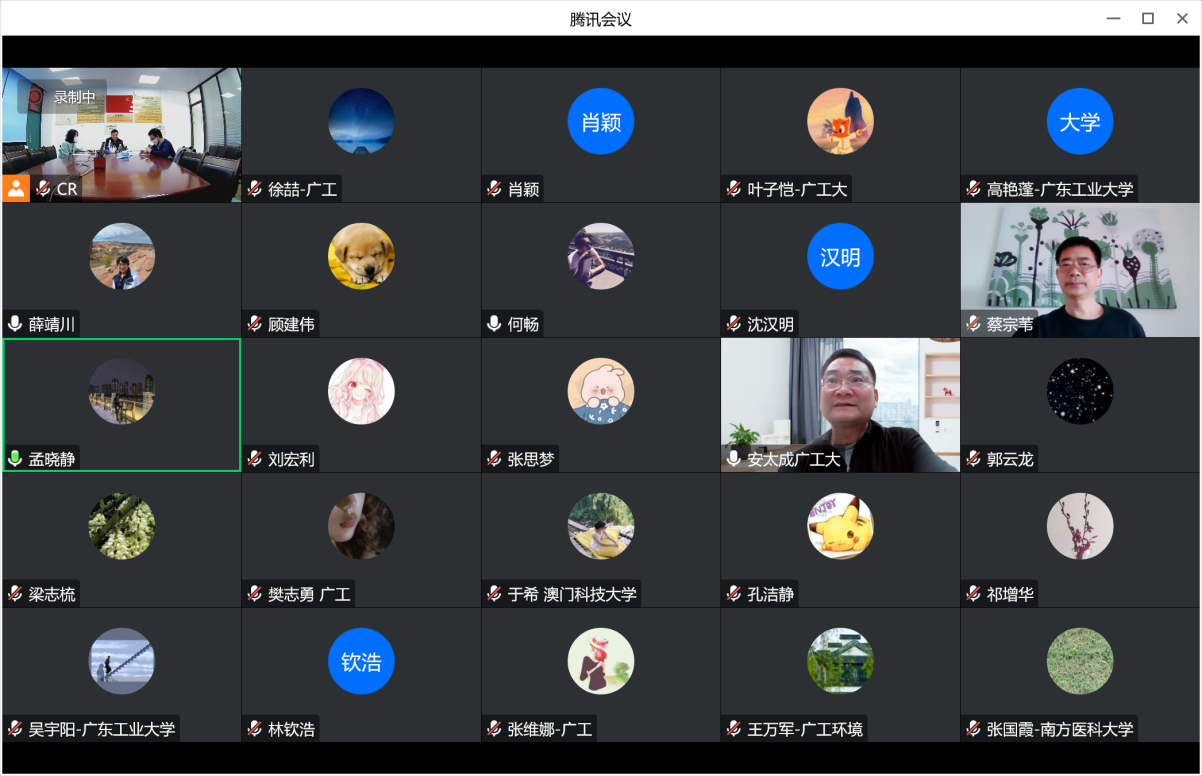Select 安太成's live video tile
The height and width of the screenshot is (776, 1202).
[840, 405]
